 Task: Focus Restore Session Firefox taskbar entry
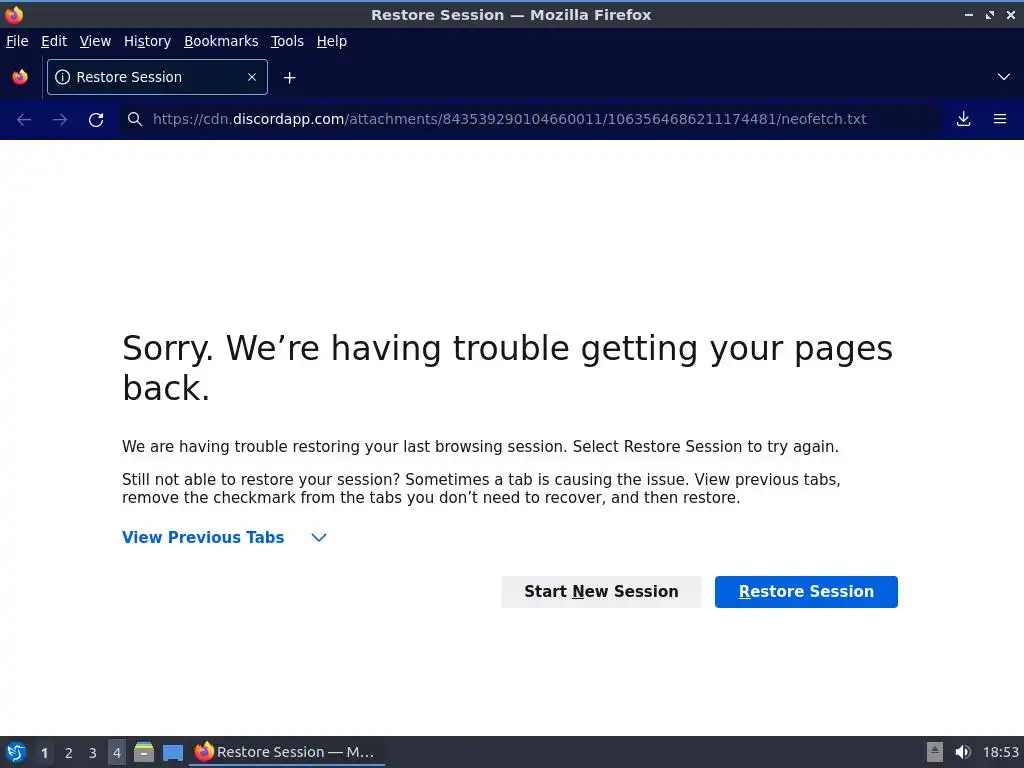tap(287, 752)
